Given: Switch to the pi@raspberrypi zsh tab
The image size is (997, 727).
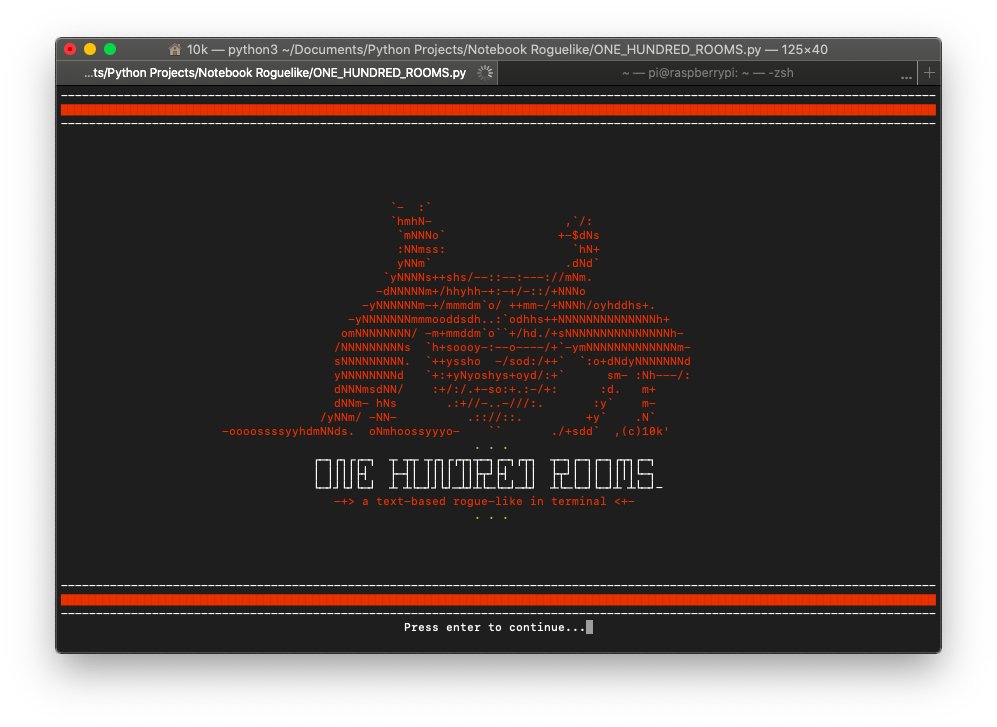Looking at the screenshot, I should tap(707, 73).
